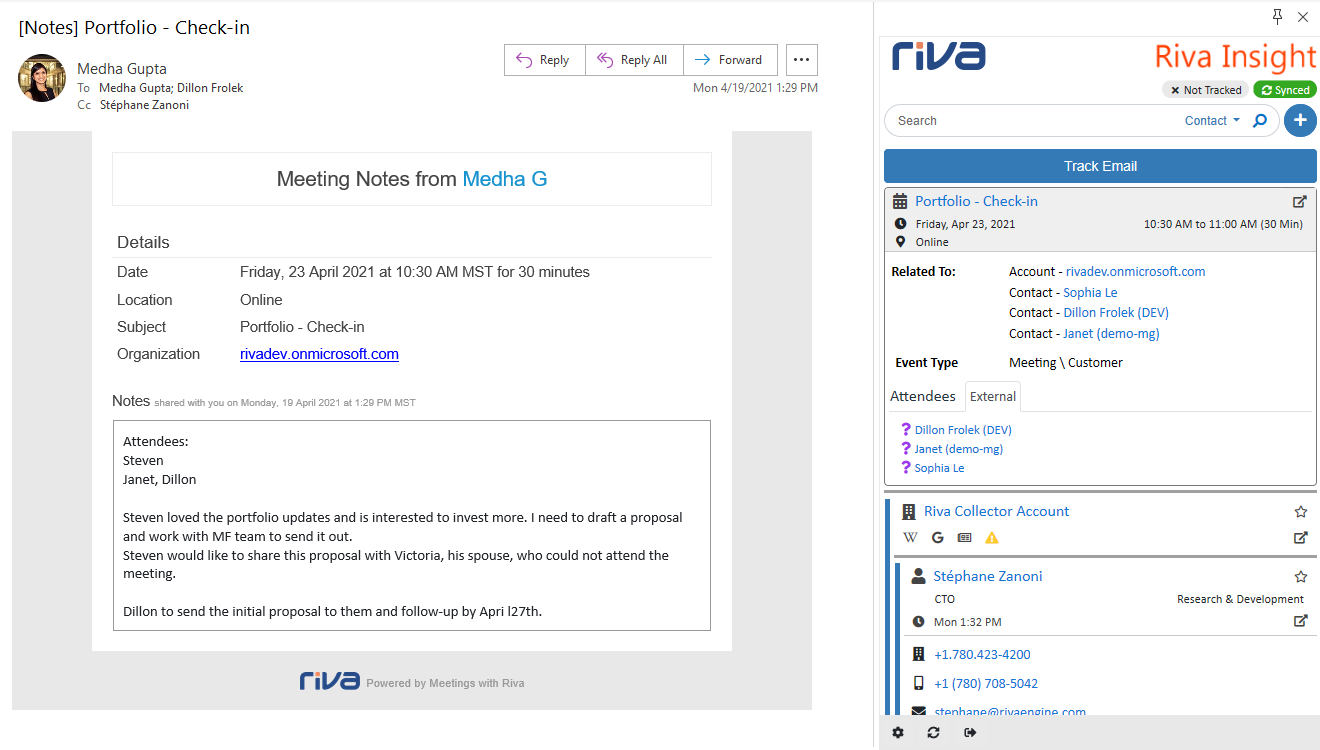Open Stéphane Zanoni record external link icon
This screenshot has height=750, width=1320.
tap(1301, 621)
